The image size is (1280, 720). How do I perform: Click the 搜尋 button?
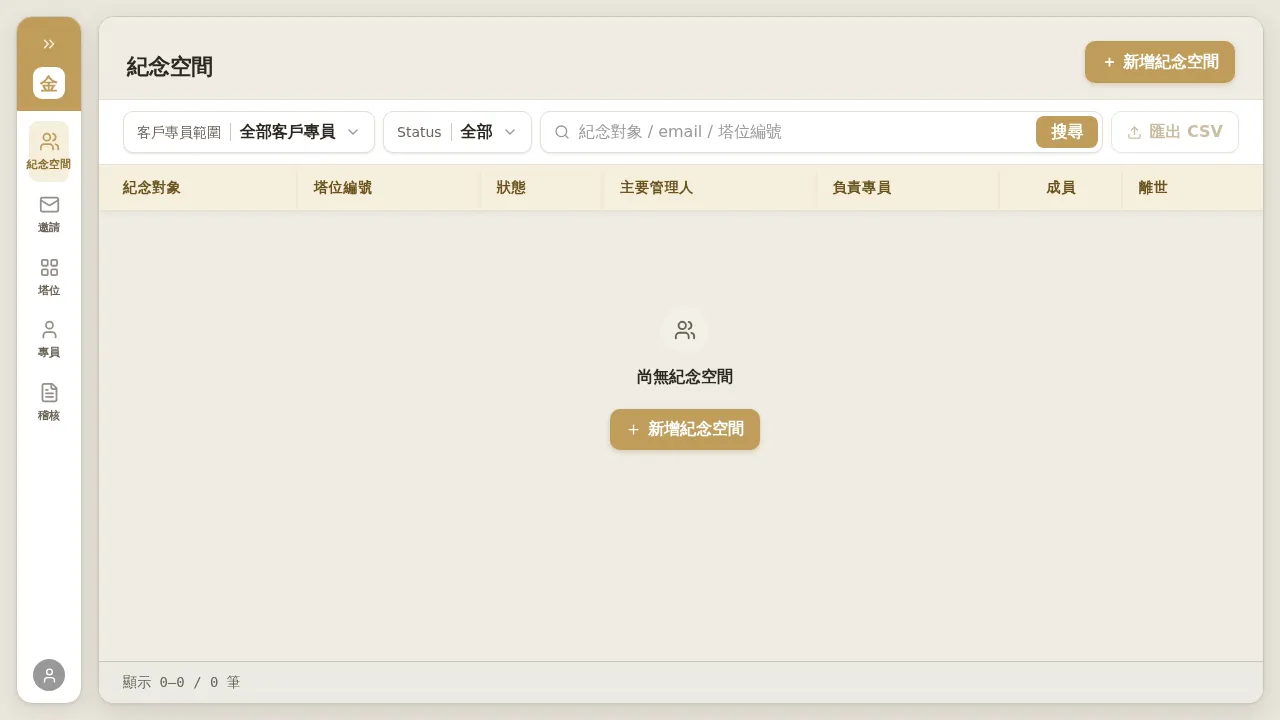point(1067,132)
